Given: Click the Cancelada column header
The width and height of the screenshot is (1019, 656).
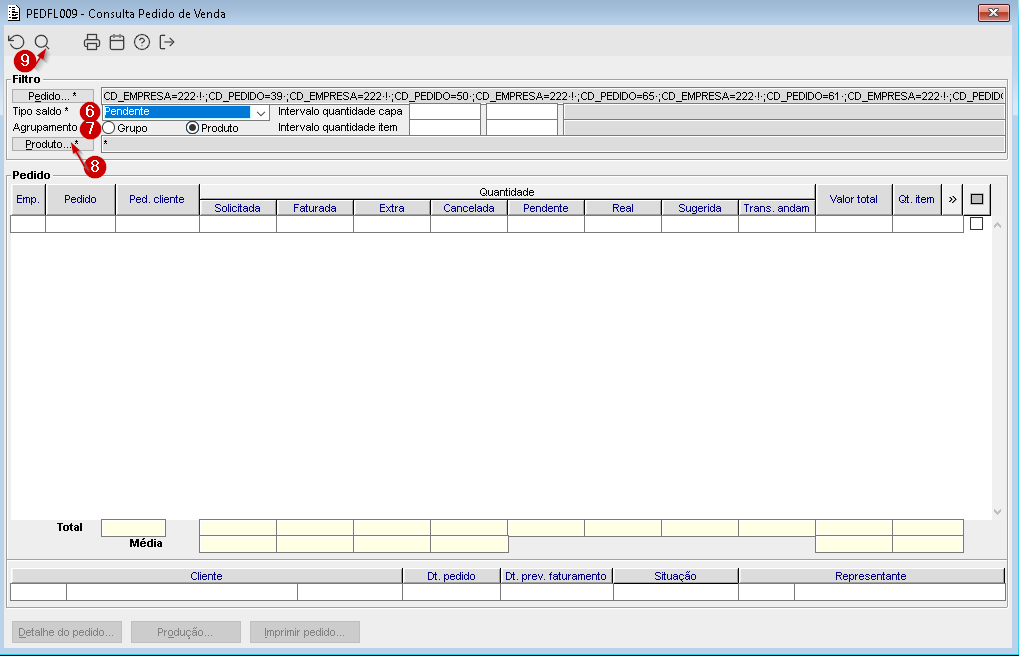Looking at the screenshot, I should click(x=469, y=208).
